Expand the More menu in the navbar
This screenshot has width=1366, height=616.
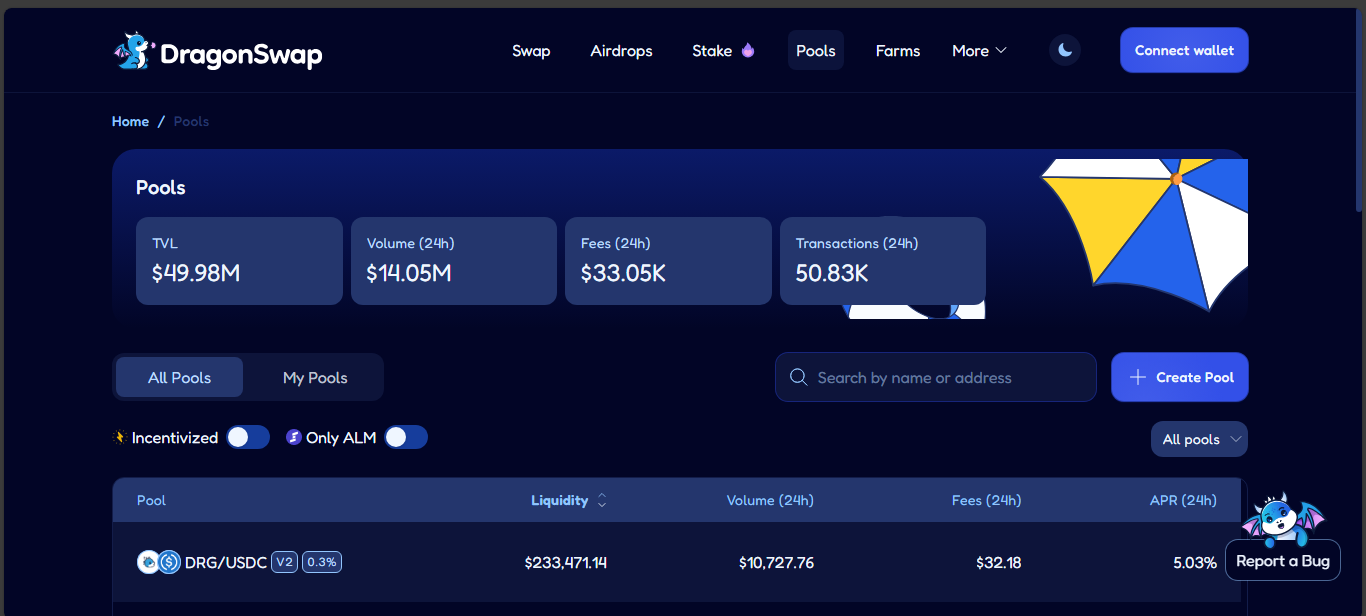tap(979, 51)
